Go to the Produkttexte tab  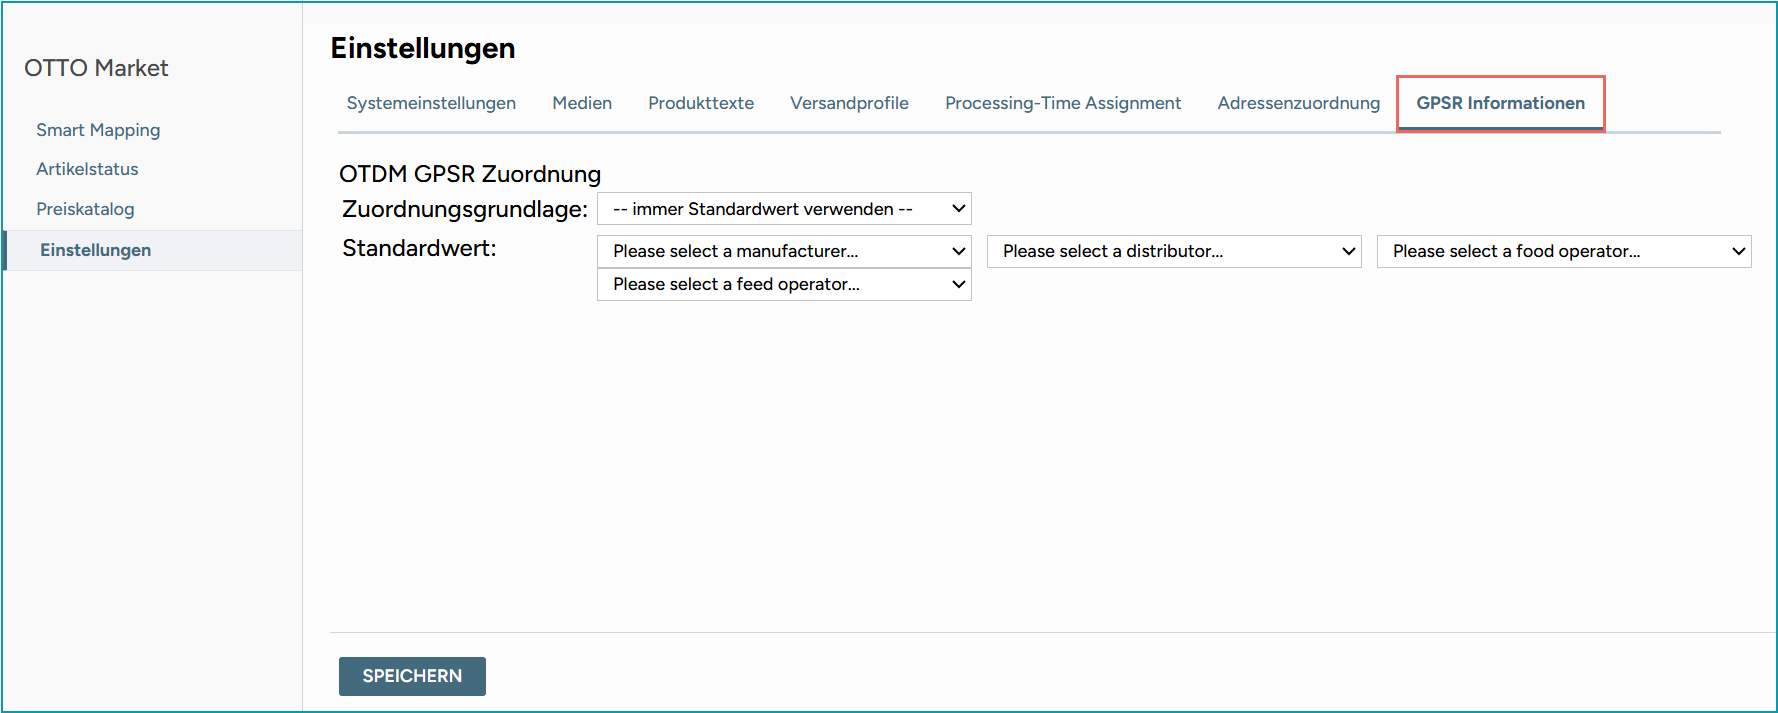(701, 103)
